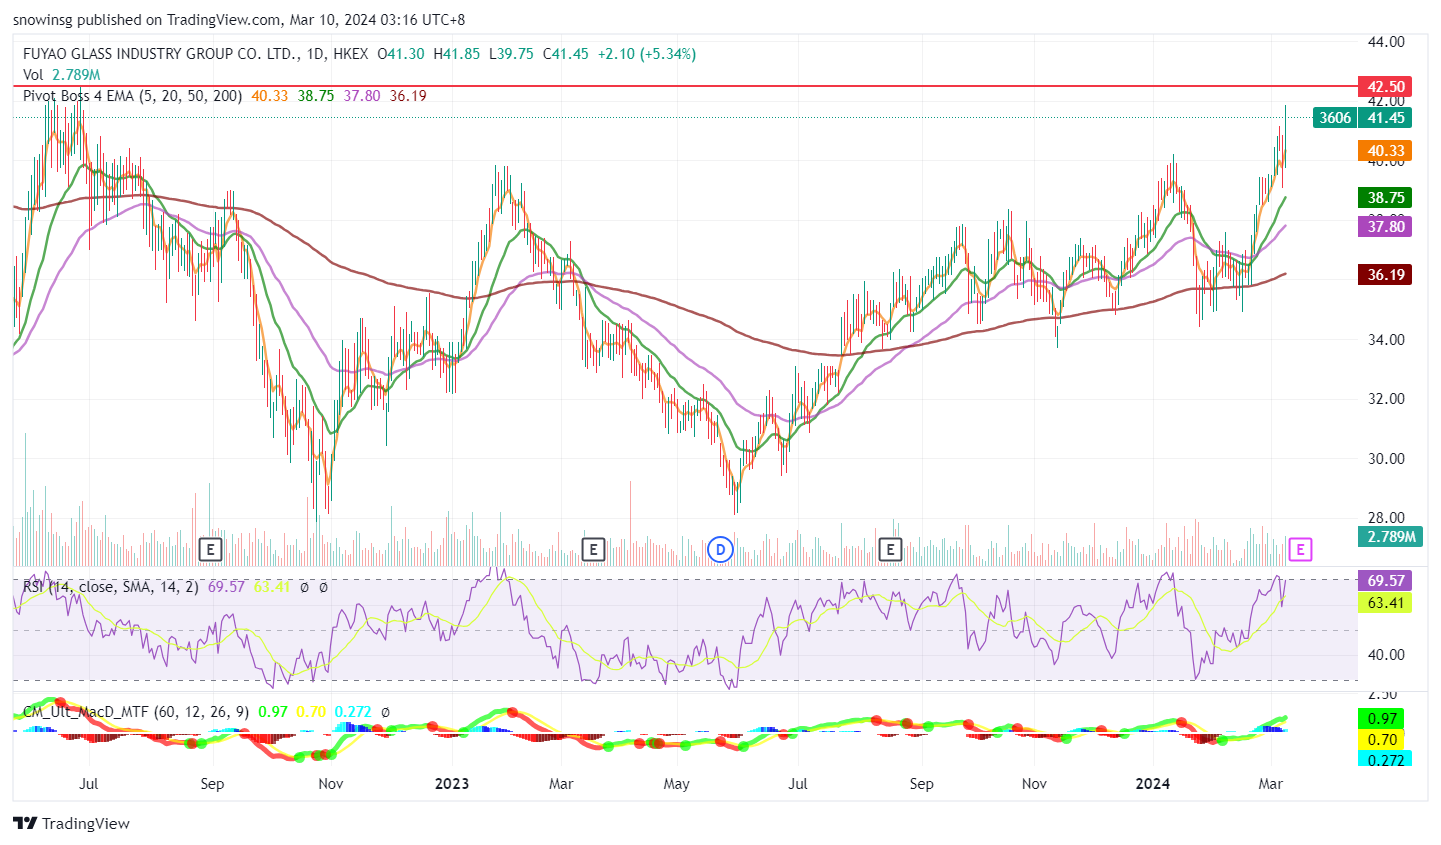Click the +2.10 (+5.34%) change value

647,54
